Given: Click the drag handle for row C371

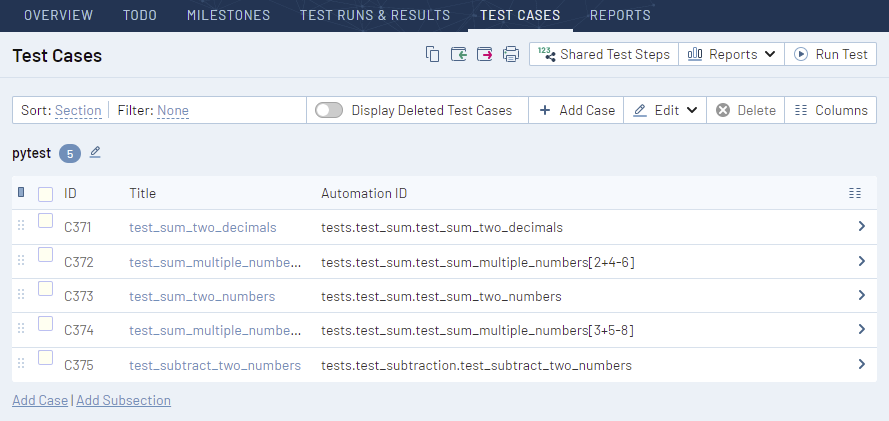Looking at the screenshot, I should pos(21,226).
